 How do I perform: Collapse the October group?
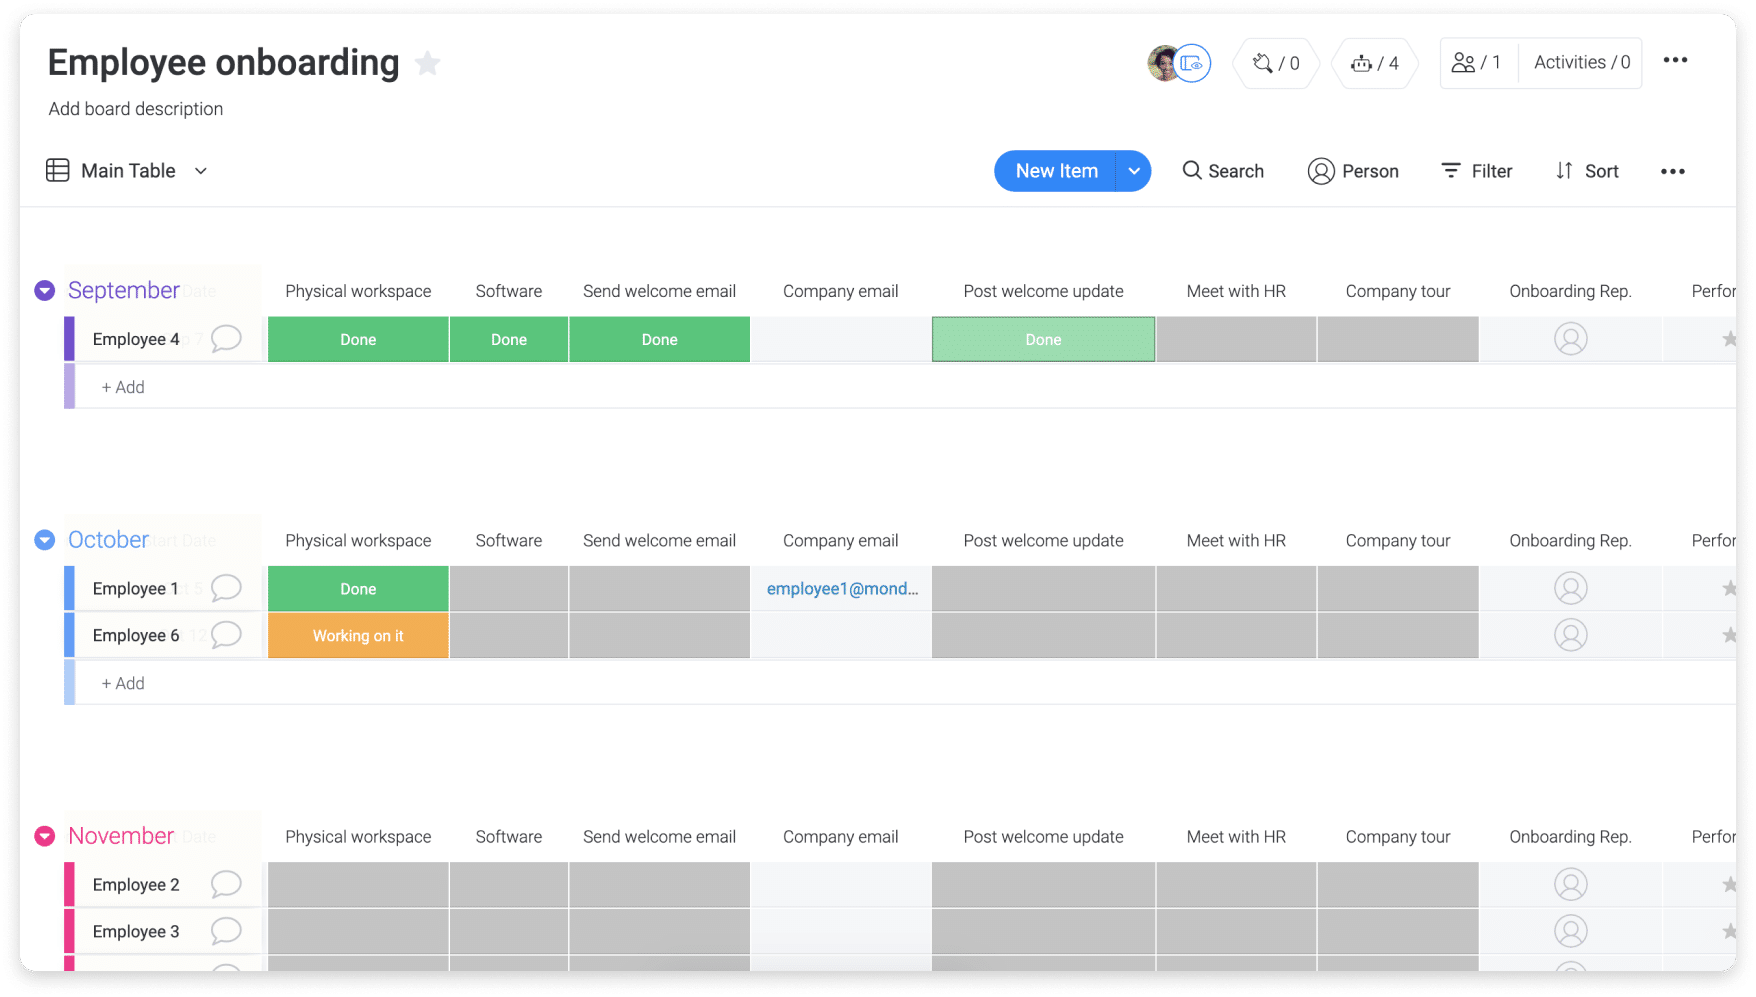[44, 539]
